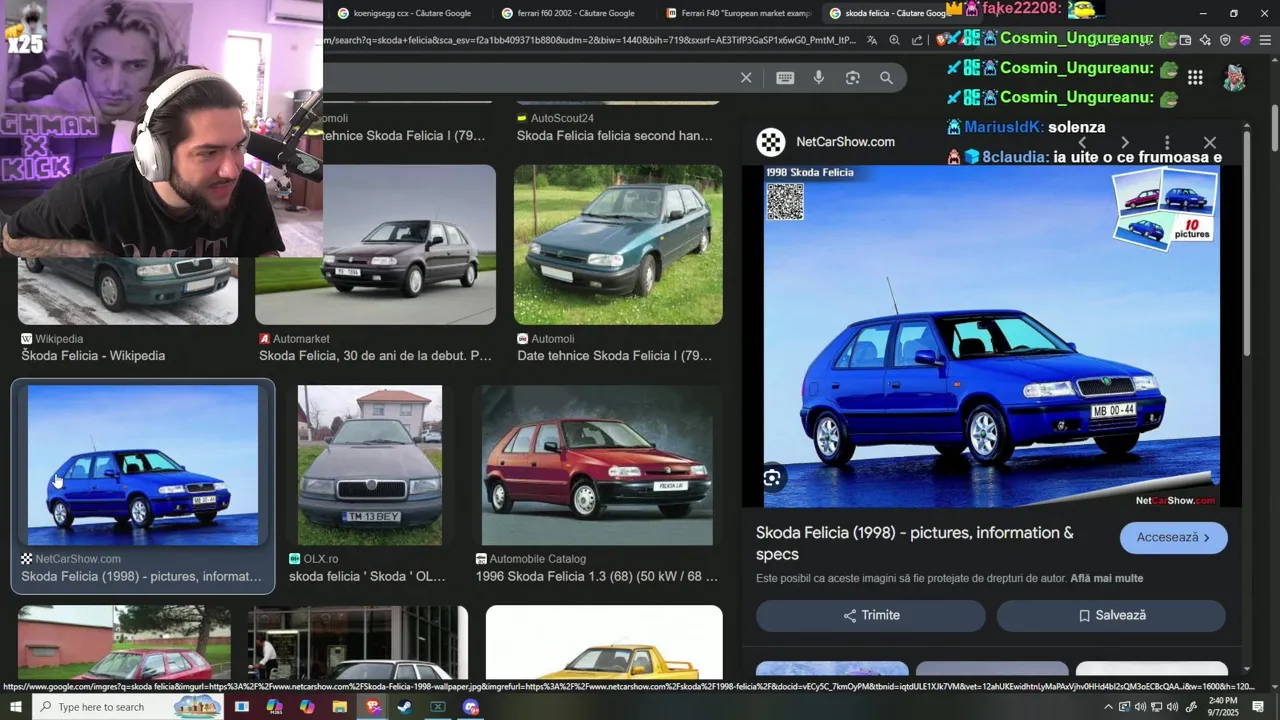Open Steam from the taskbar
The width and height of the screenshot is (1280, 720).
405,707
